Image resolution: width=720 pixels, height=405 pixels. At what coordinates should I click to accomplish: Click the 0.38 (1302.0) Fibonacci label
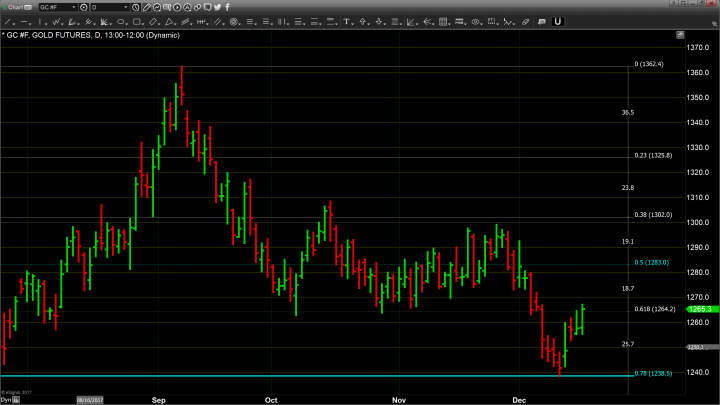(653, 214)
